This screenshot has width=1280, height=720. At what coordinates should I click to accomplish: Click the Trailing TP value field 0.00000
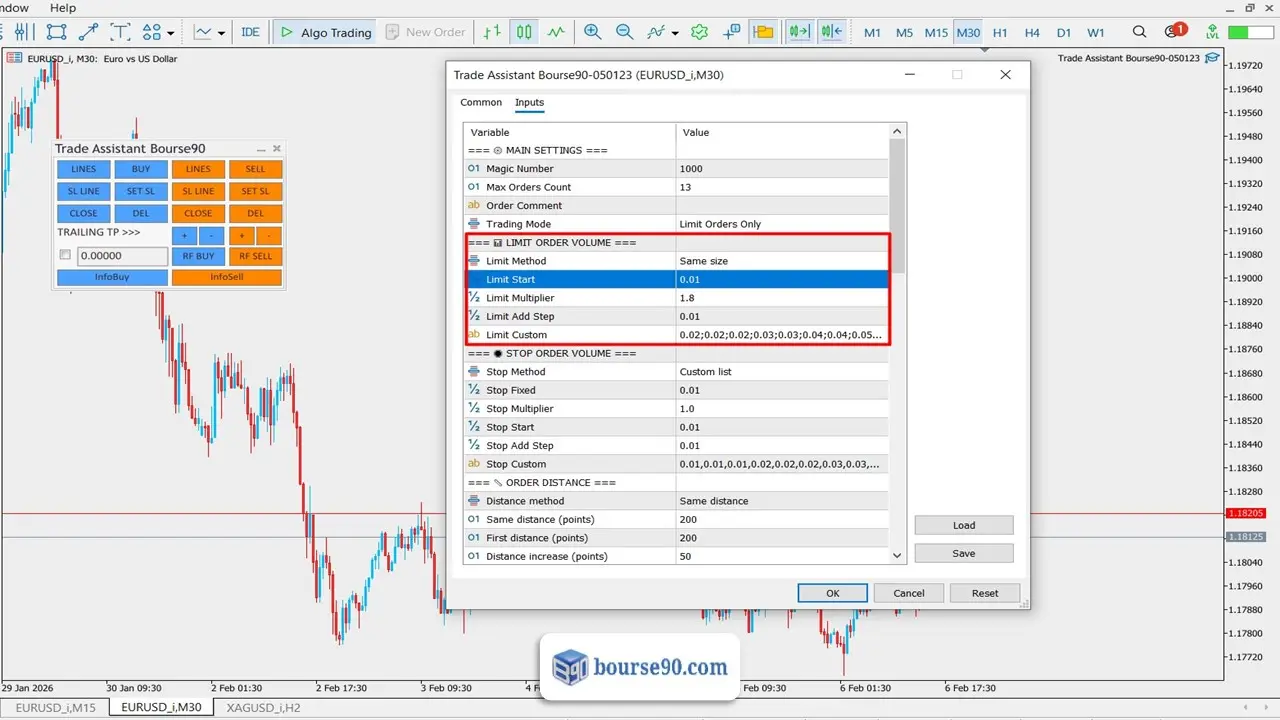click(122, 256)
